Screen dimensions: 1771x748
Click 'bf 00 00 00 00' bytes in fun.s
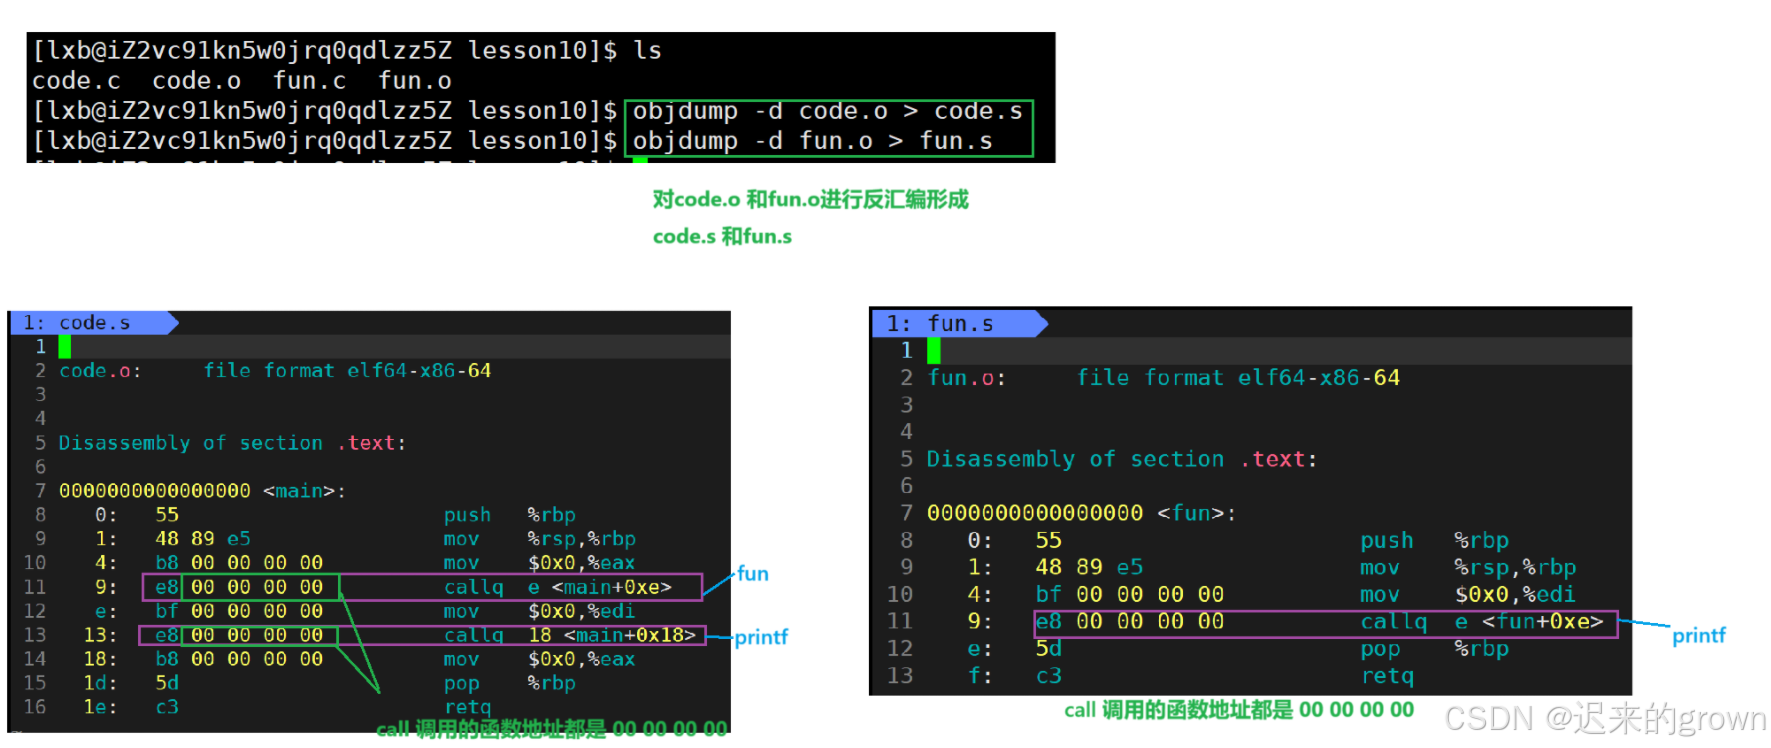(x=1130, y=594)
